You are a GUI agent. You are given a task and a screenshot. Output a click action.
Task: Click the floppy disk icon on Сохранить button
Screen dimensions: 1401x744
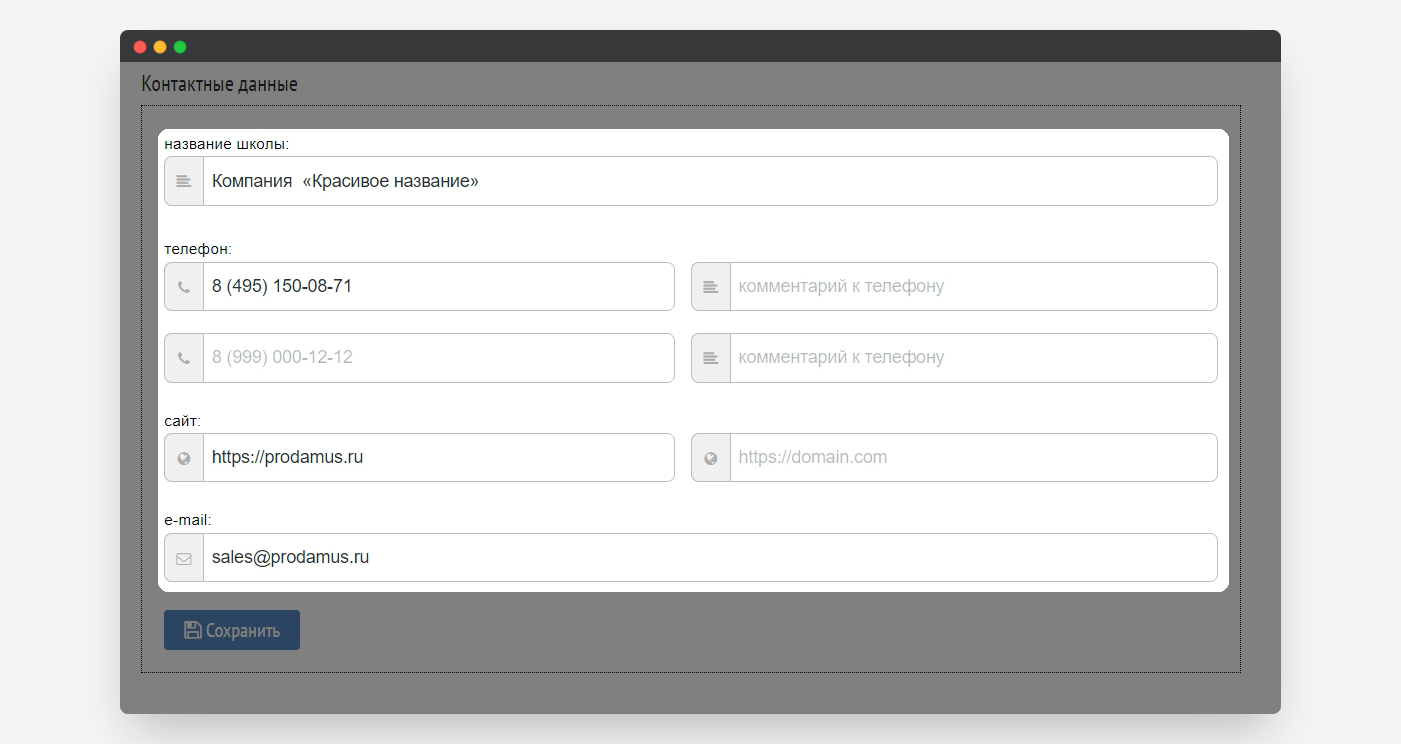point(193,630)
